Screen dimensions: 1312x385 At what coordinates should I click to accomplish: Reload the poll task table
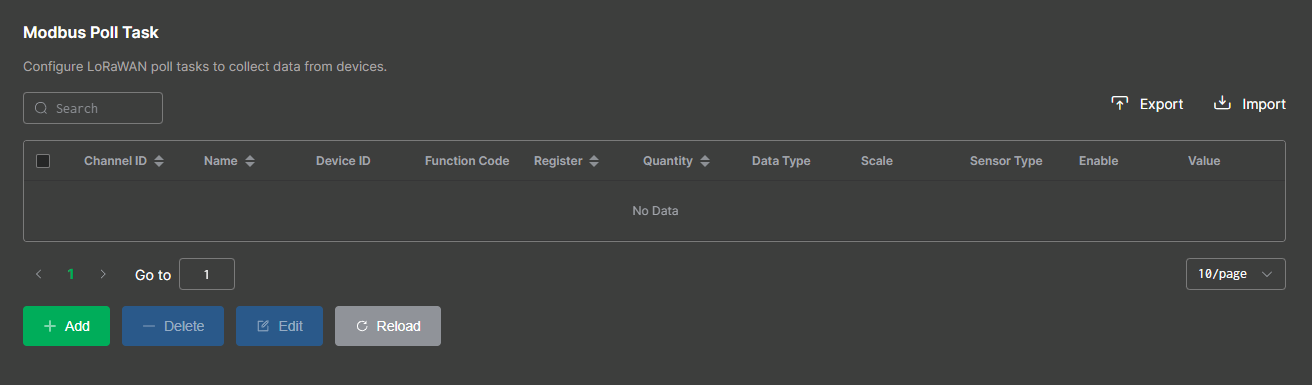[388, 326]
